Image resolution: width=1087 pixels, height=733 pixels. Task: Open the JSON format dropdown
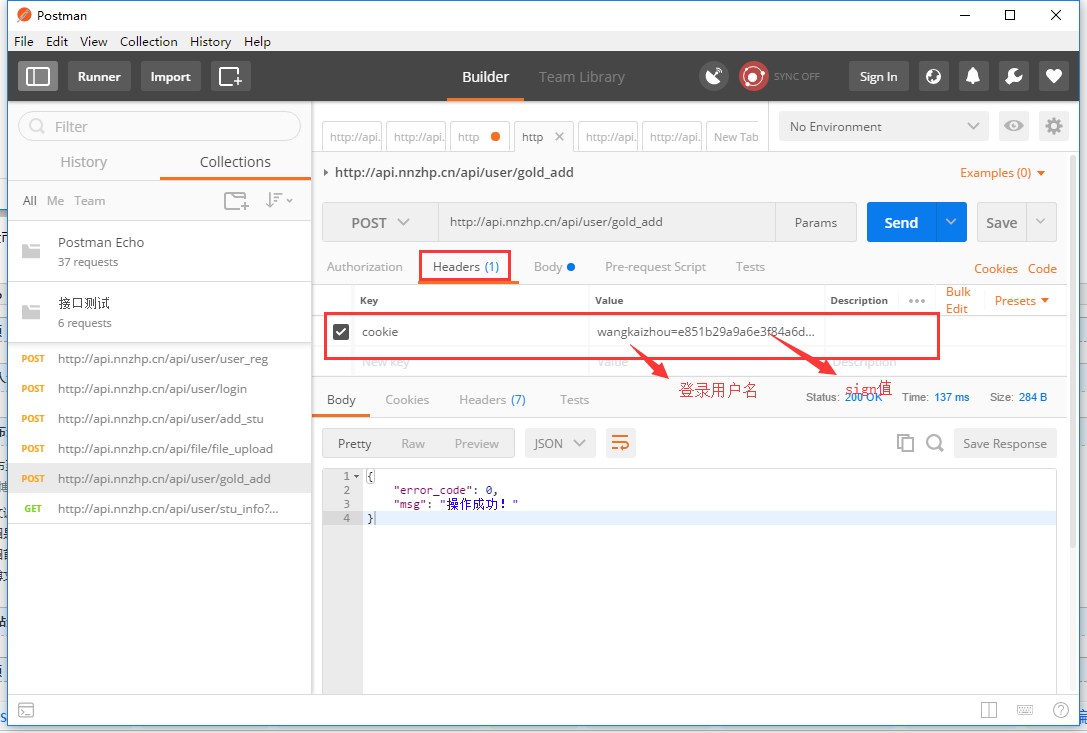pos(560,443)
